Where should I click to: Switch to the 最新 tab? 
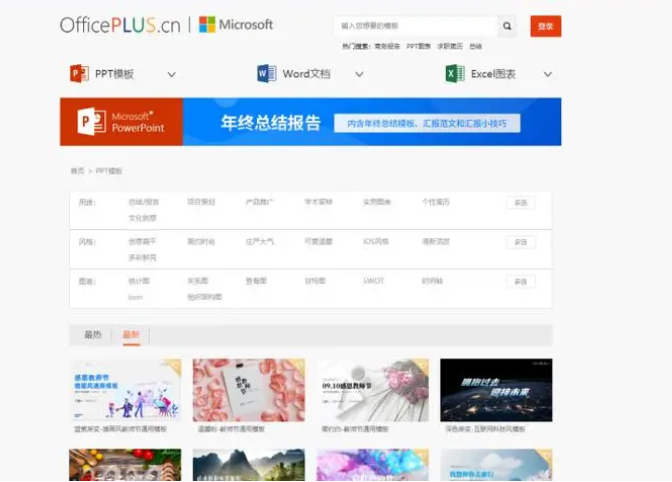[131, 335]
